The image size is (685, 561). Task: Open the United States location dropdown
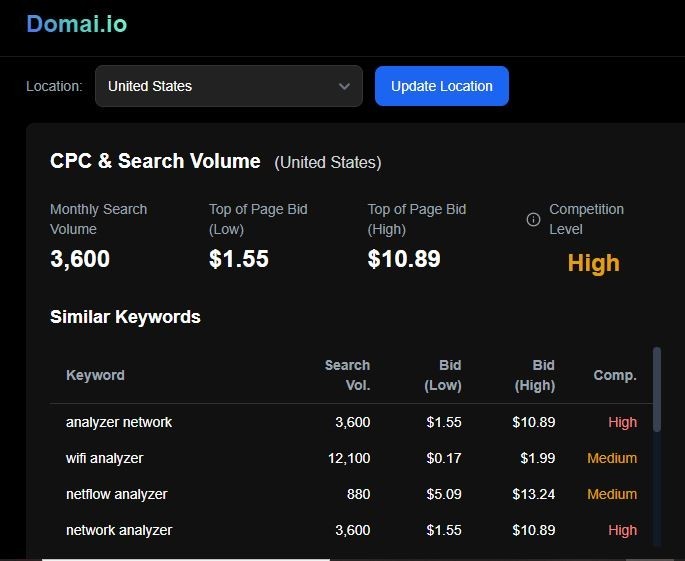pyautogui.click(x=229, y=86)
